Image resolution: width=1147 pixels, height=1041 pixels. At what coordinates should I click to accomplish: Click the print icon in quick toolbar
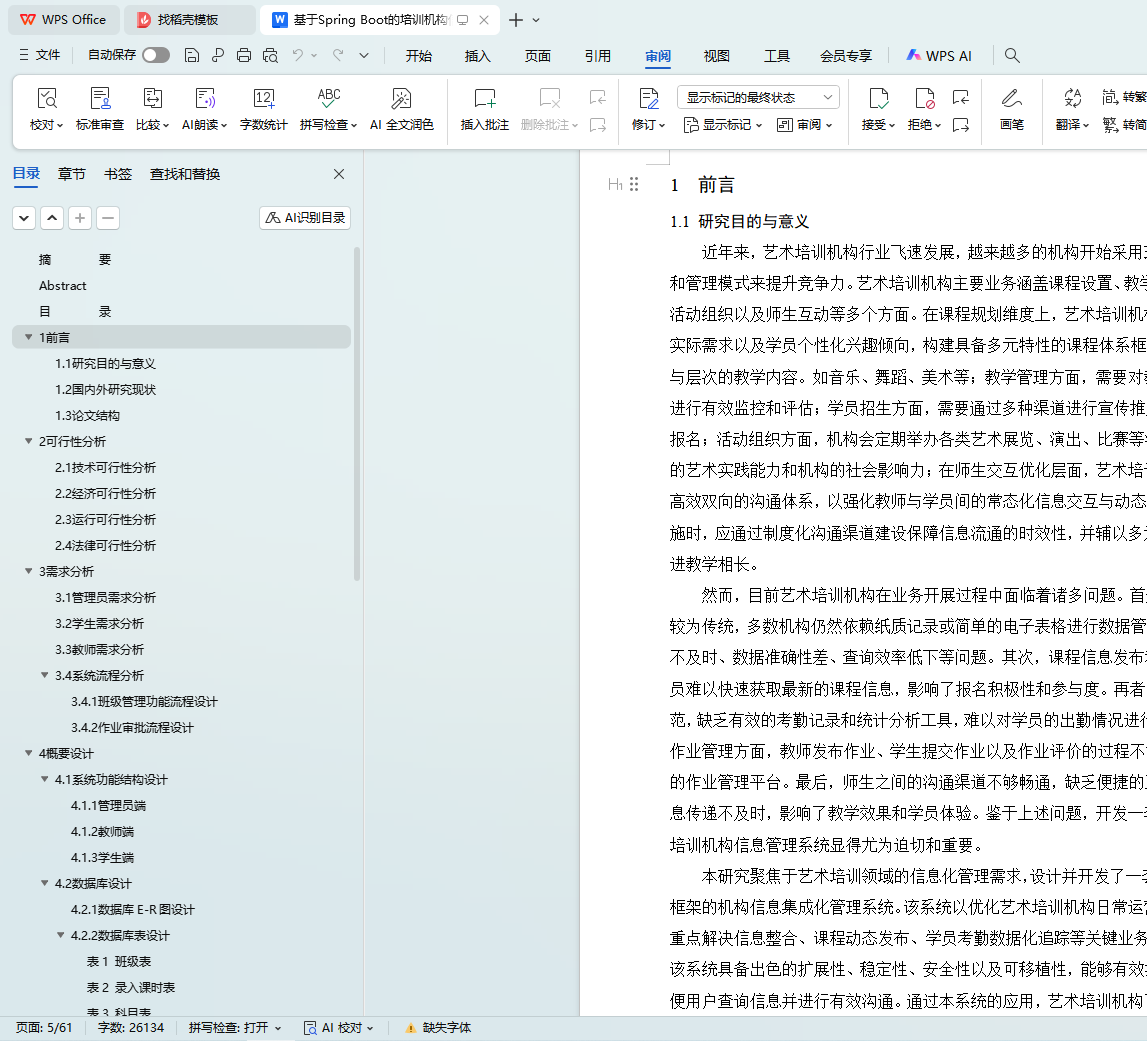click(x=244, y=56)
